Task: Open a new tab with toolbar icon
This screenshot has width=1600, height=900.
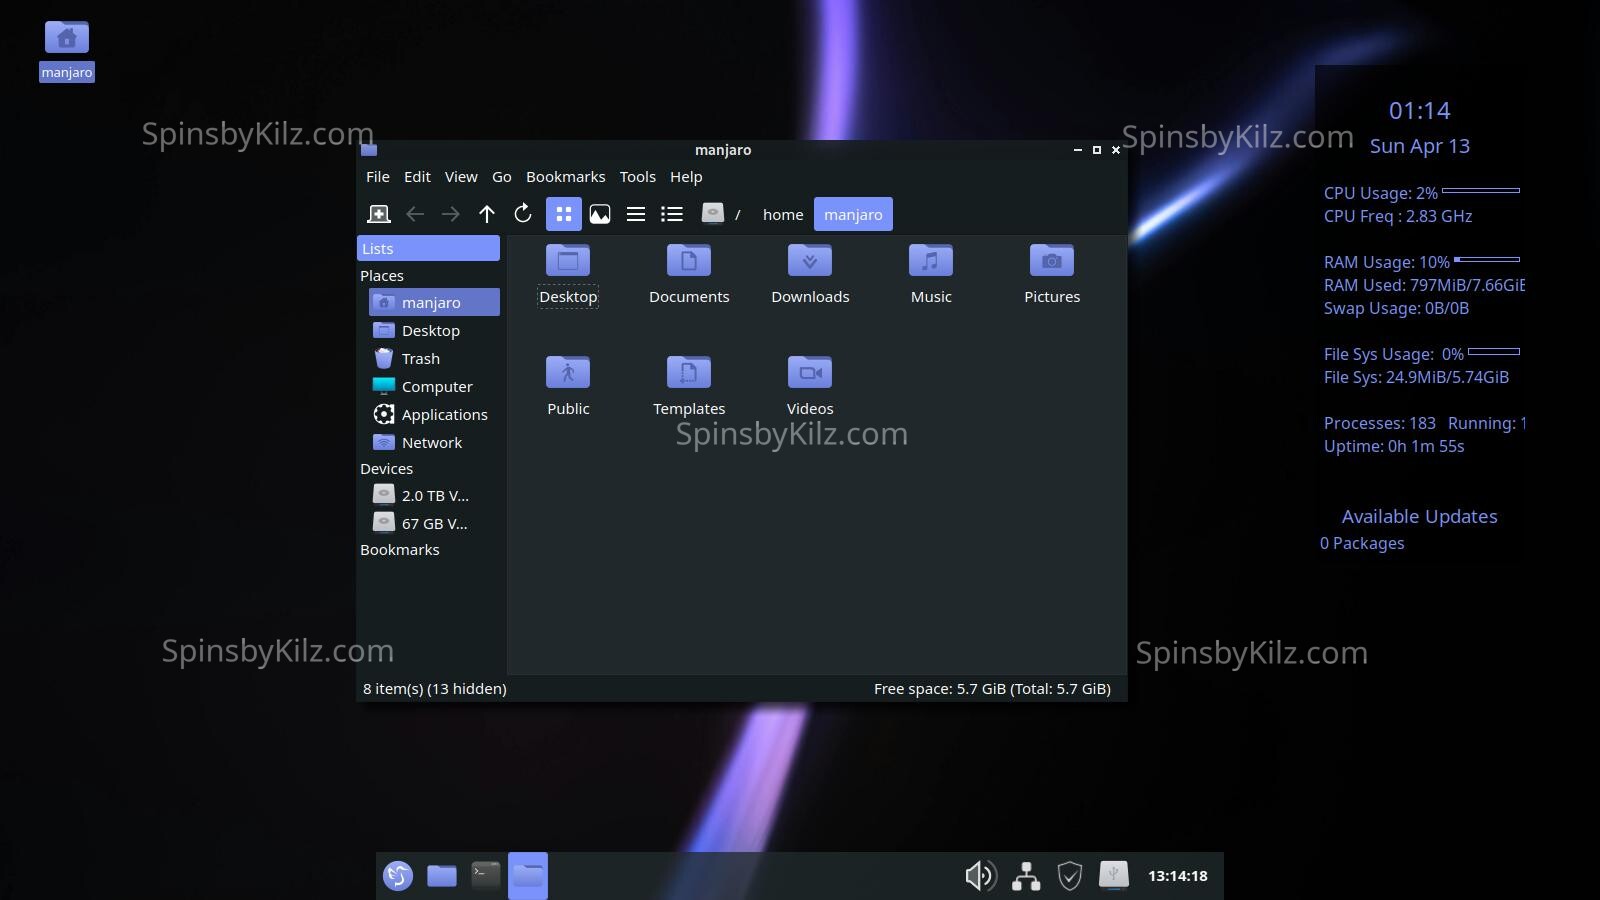Action: (379, 214)
